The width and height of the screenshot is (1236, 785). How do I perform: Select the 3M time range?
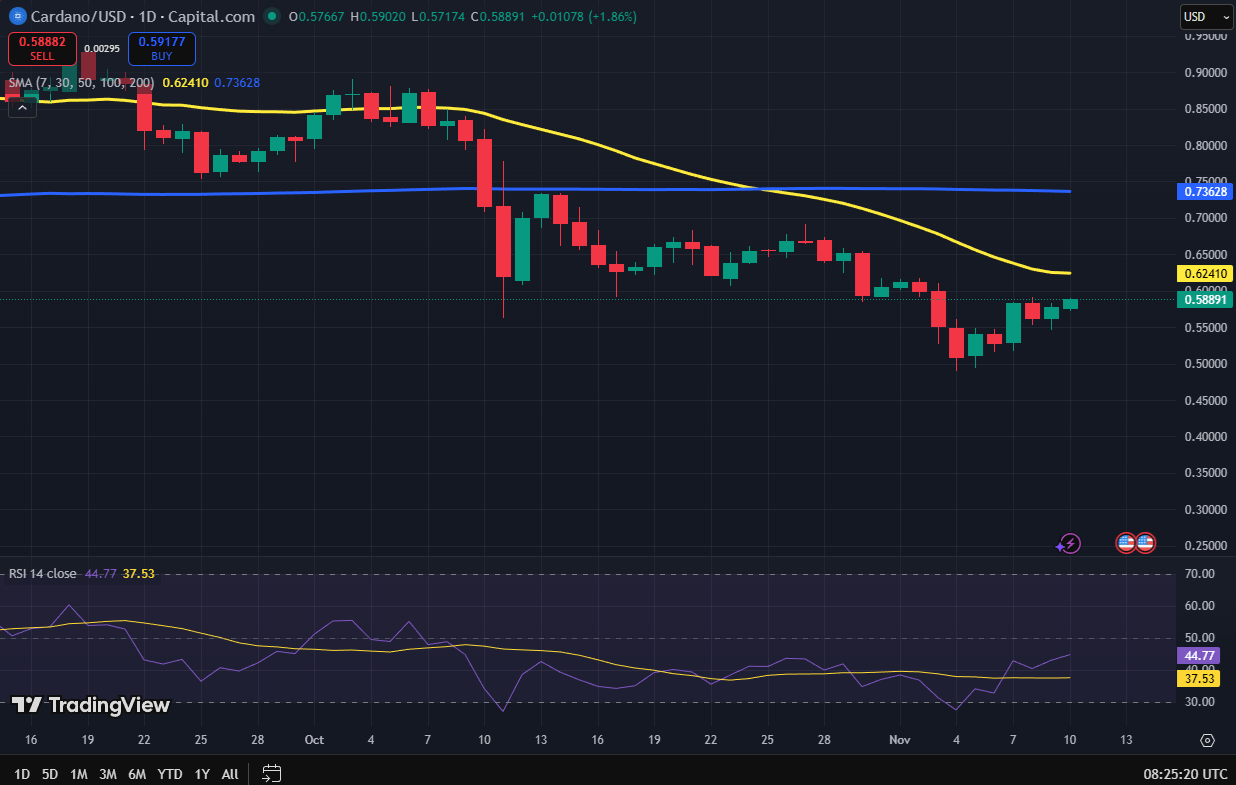[x=108, y=773]
